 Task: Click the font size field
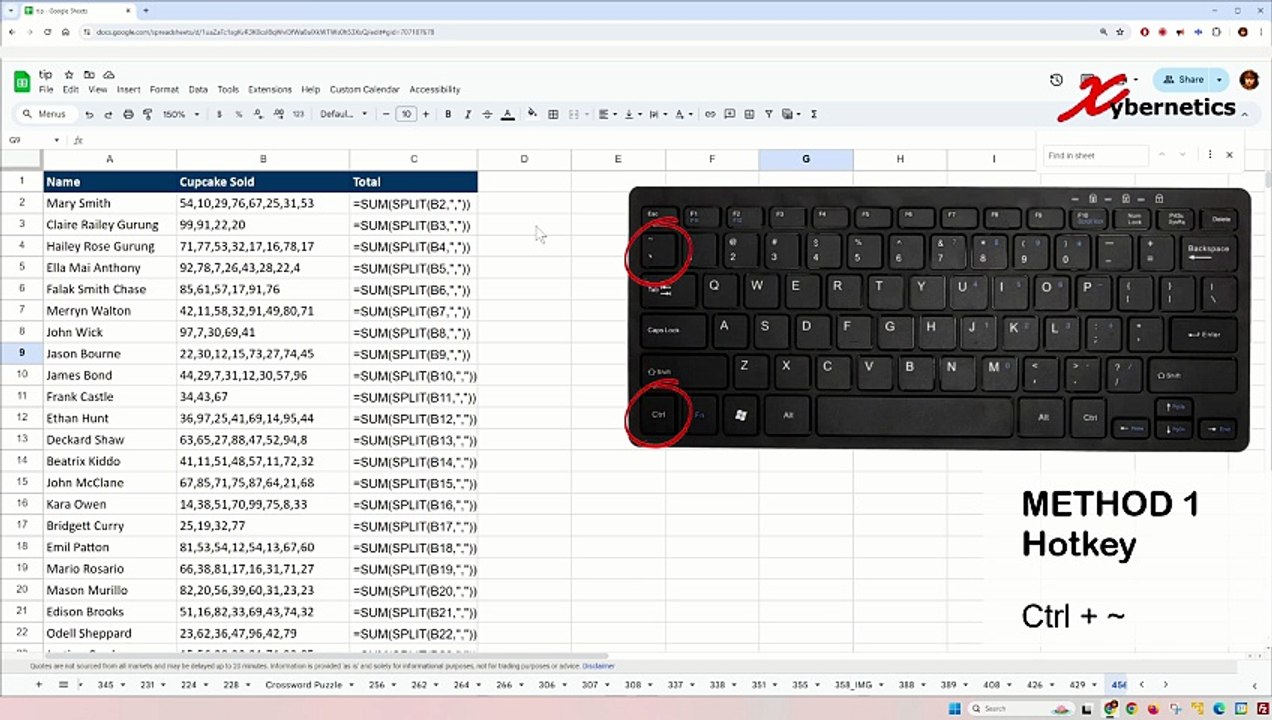pos(406,115)
